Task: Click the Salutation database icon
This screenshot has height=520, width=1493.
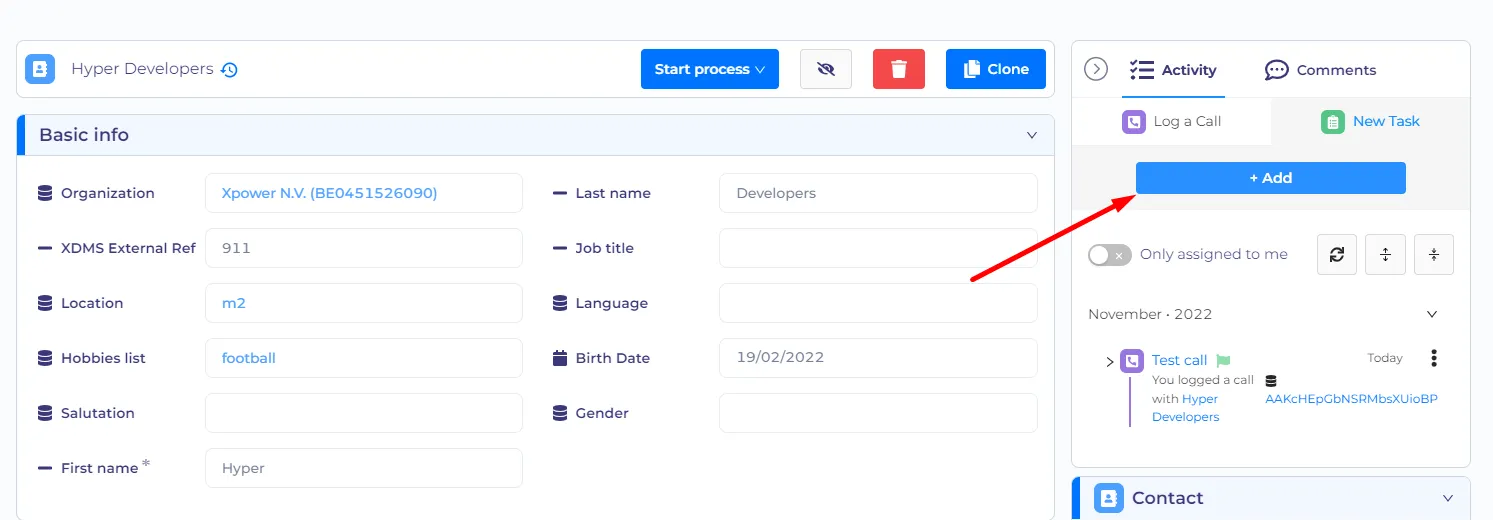Action: click(45, 413)
